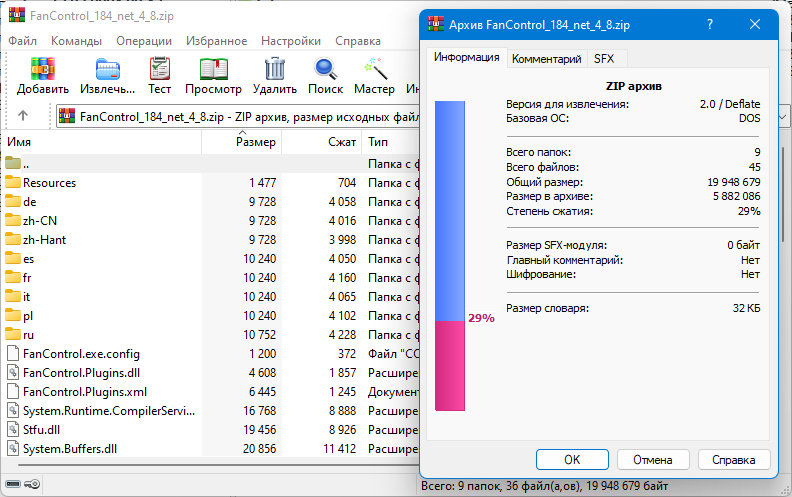Select the Resources folder icon

[13, 182]
